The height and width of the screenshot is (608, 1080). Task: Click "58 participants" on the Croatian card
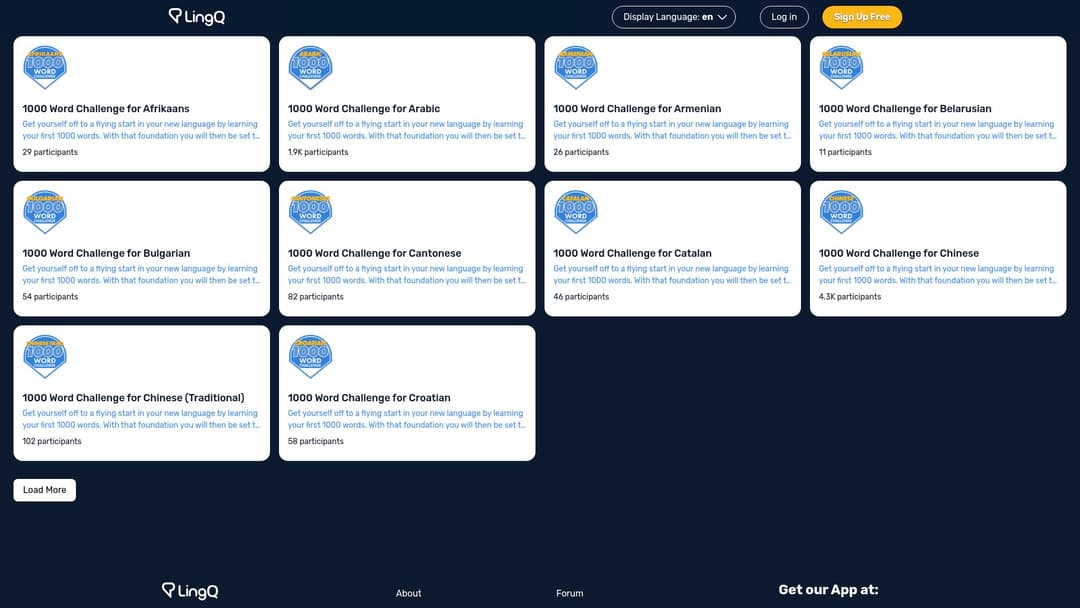point(315,441)
